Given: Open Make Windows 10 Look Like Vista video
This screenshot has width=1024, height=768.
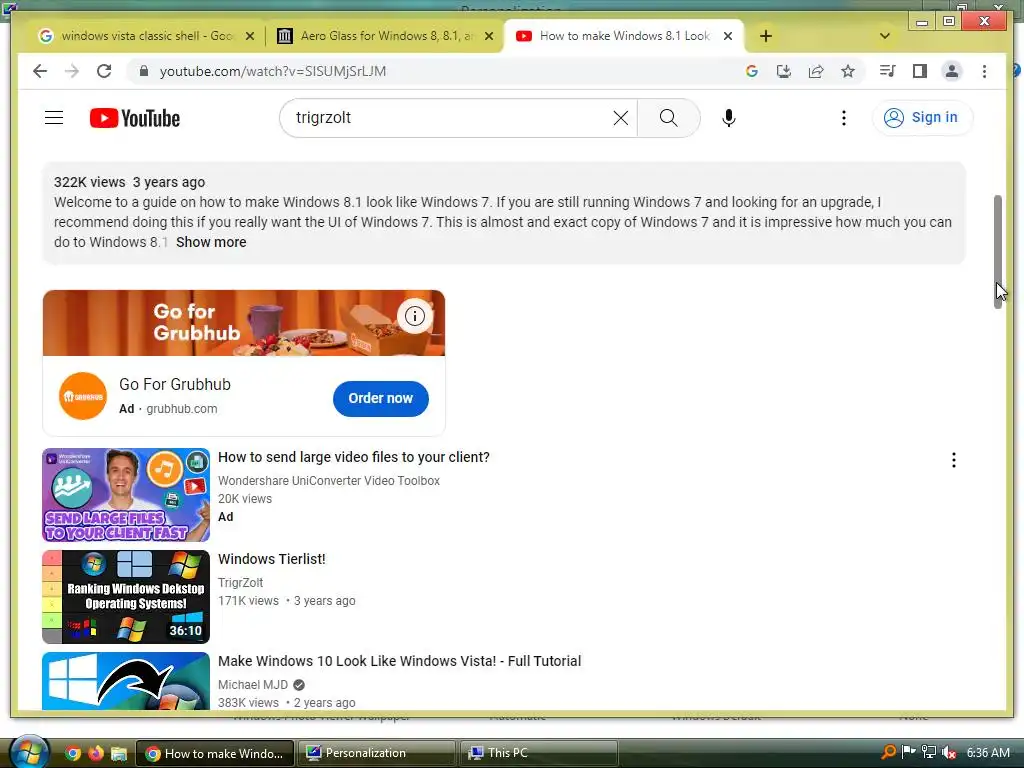Looking at the screenshot, I should pos(399,661).
